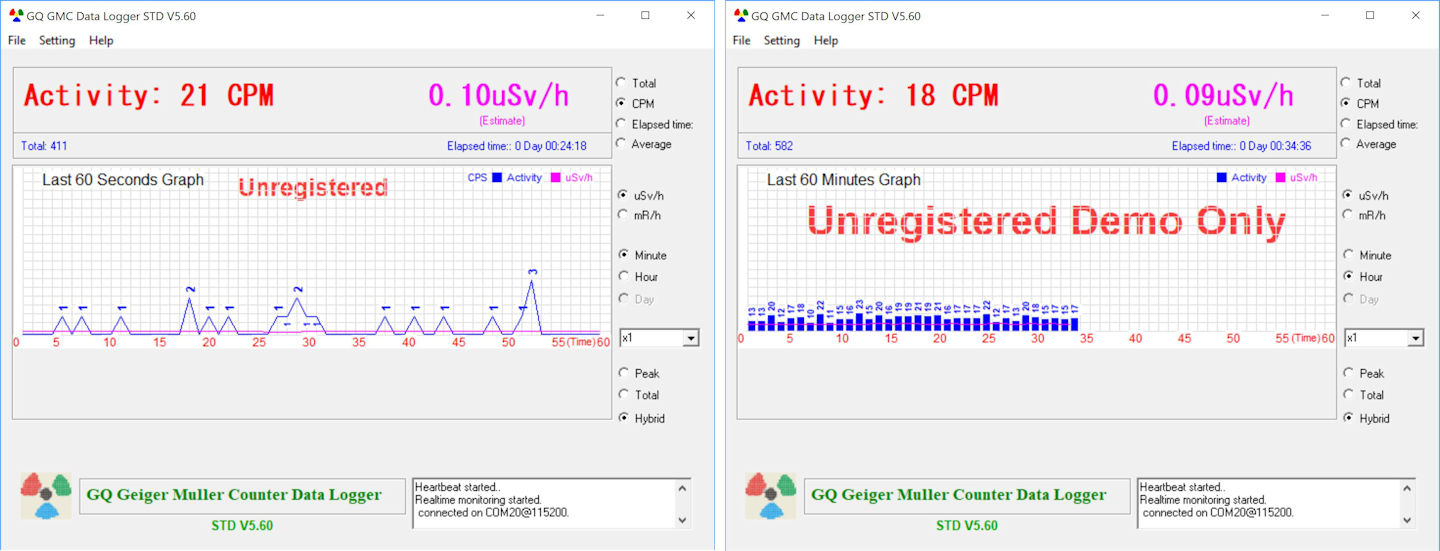Select lower Total graph radio in left window
1440x551 pixels.
[x=624, y=395]
